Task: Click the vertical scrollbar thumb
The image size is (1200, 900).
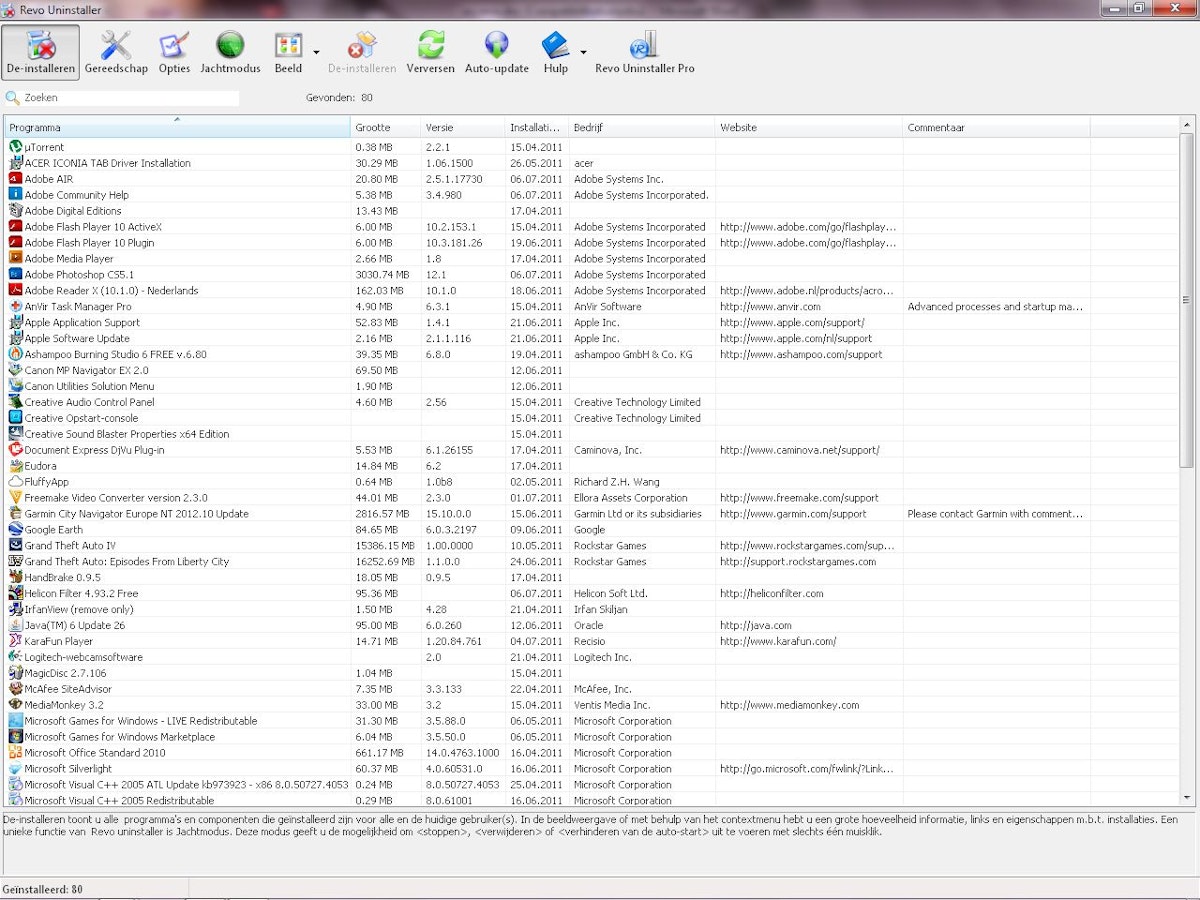Action: pos(1187,300)
